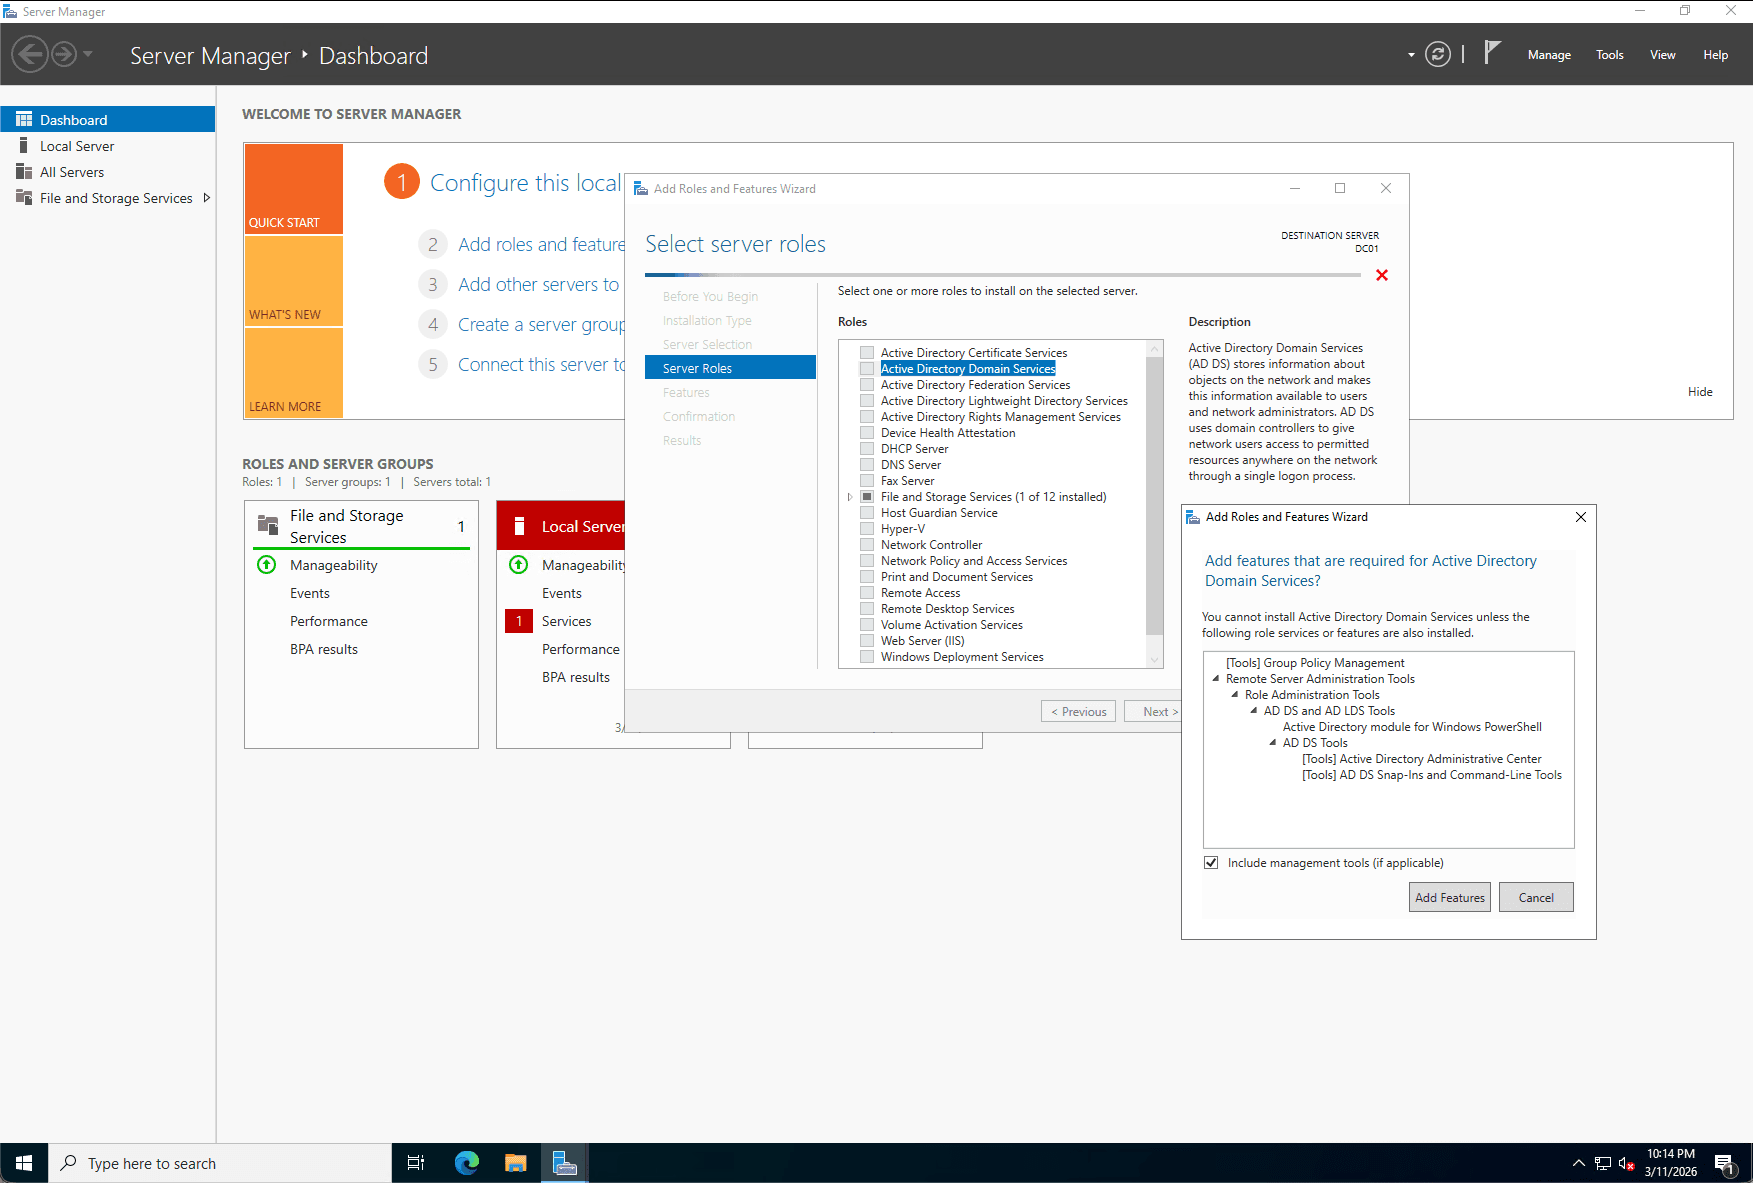Screen dimensions: 1753x1183
Task: Check the DNS Server role checkbox
Action: 867,465
